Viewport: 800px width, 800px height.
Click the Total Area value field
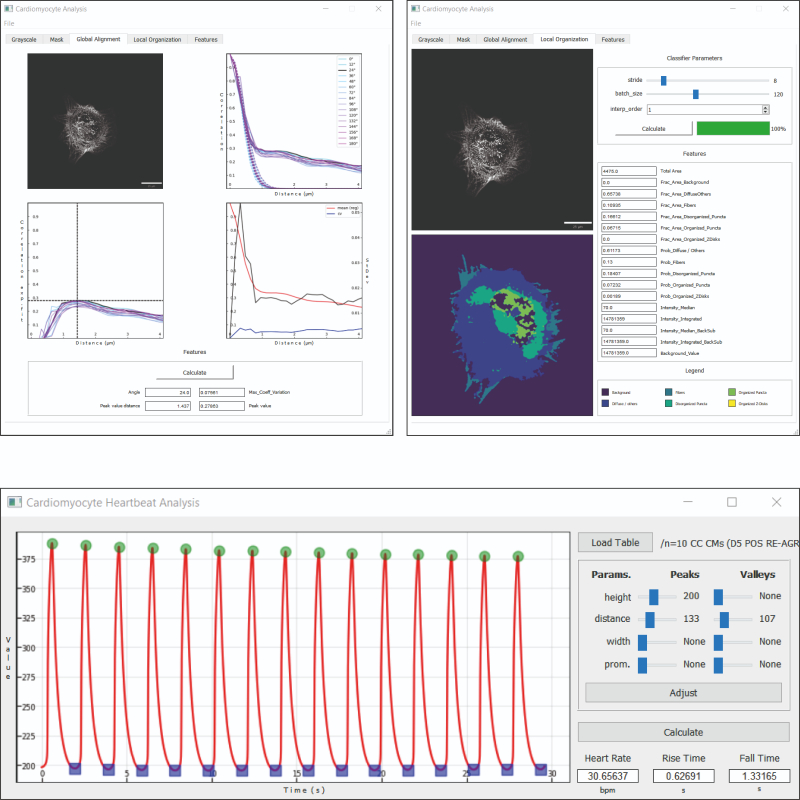(x=629, y=171)
